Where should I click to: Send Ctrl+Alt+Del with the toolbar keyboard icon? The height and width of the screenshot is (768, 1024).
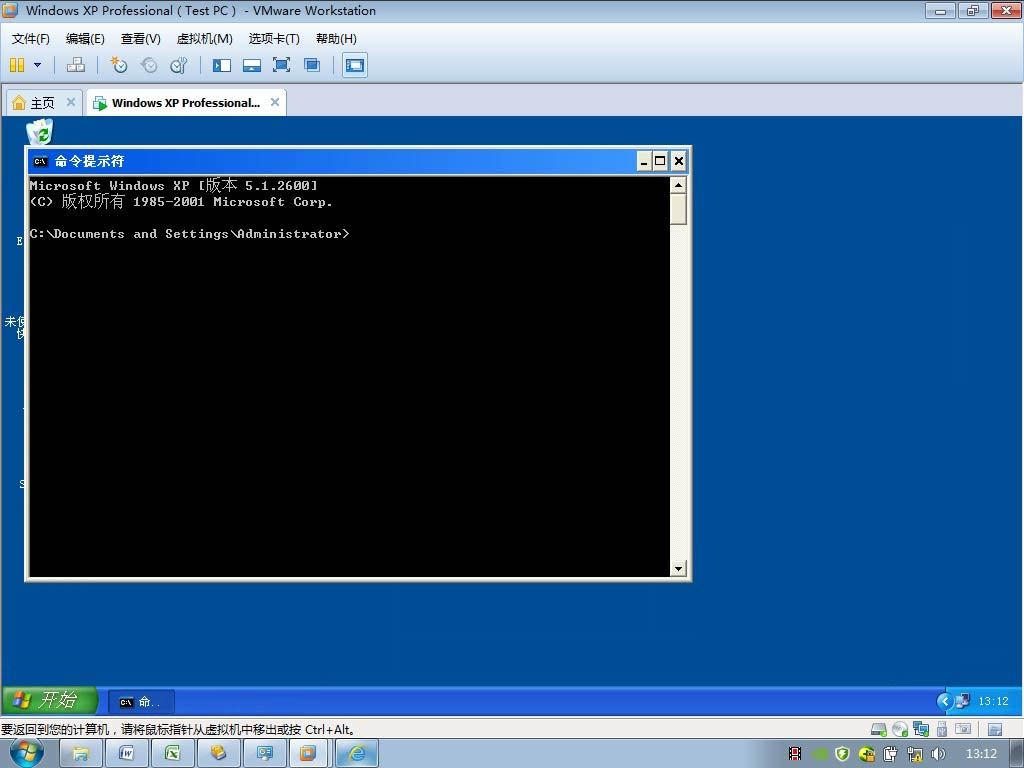click(76, 65)
